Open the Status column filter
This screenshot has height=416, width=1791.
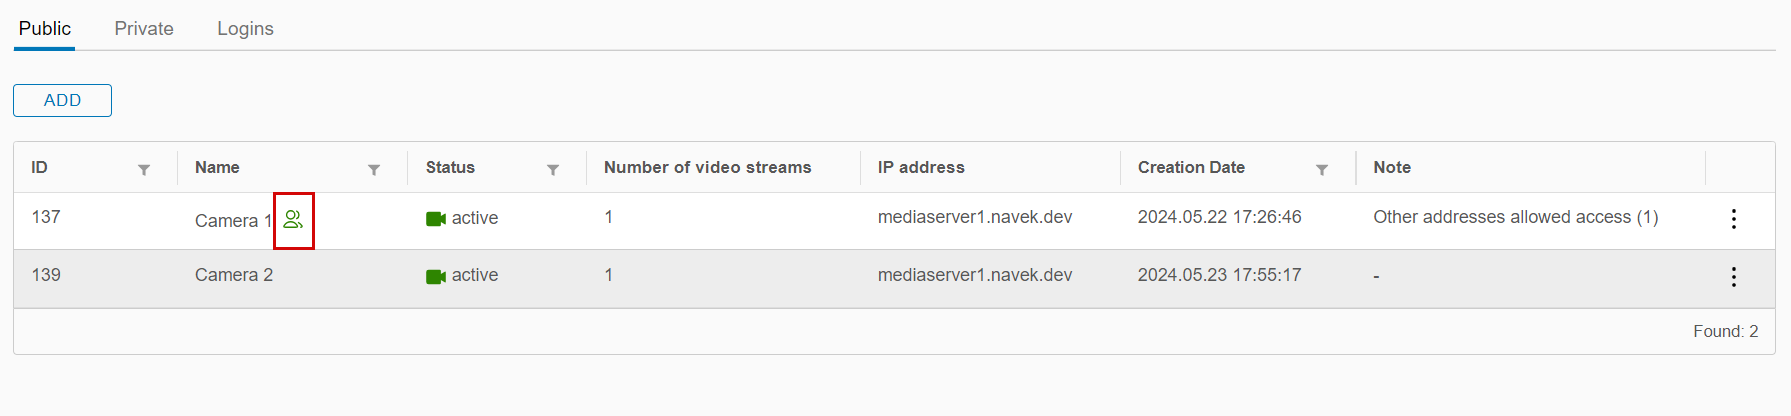[x=553, y=169]
